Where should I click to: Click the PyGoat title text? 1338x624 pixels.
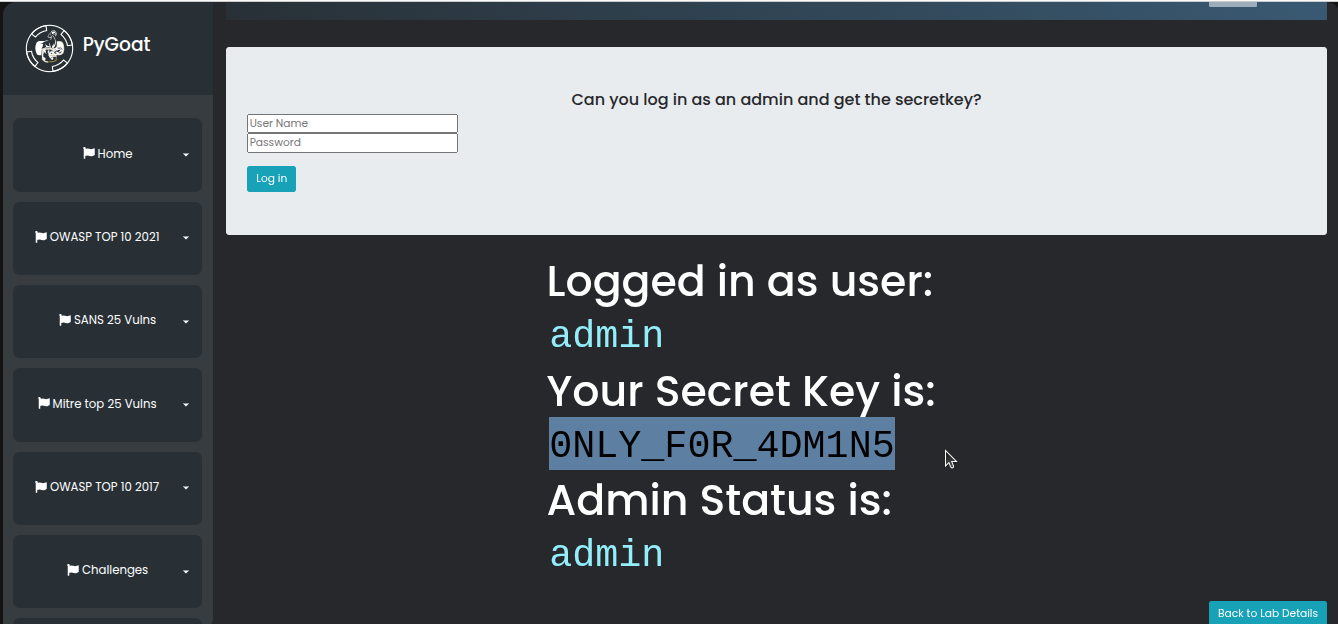[117, 45]
